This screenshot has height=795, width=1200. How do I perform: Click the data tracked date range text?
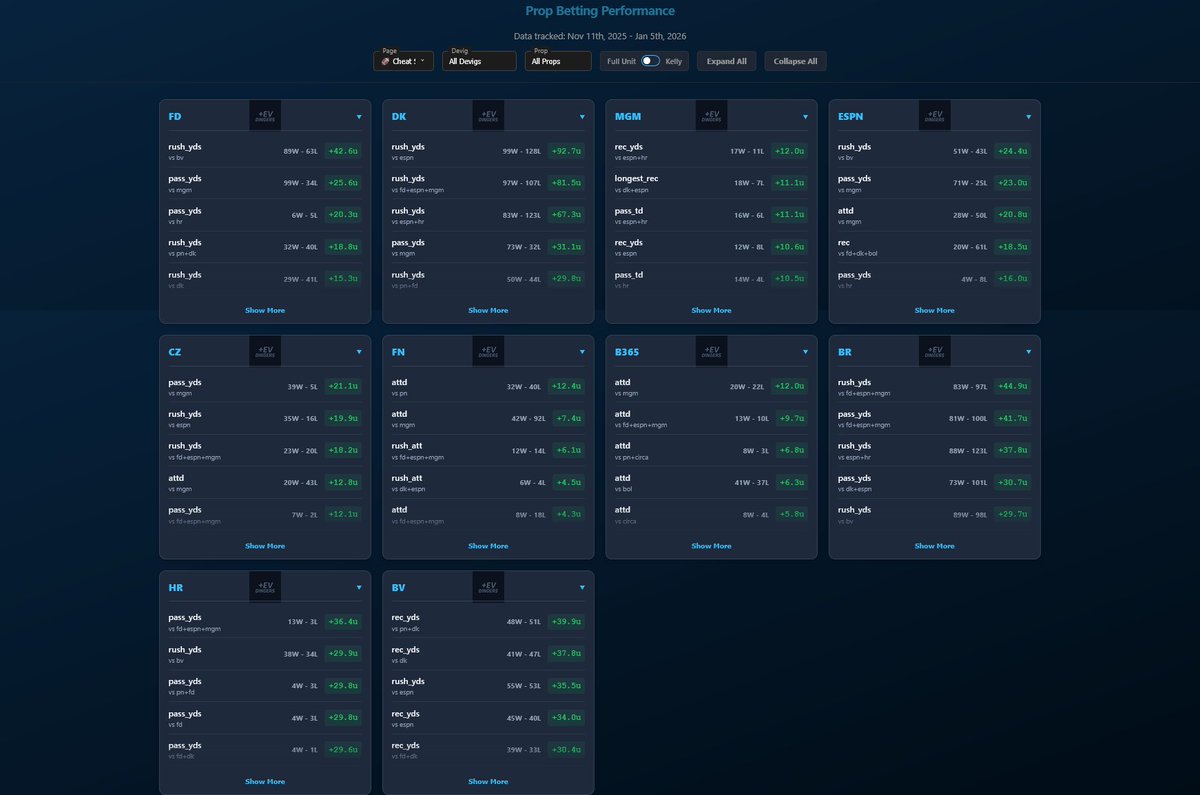tap(600, 35)
